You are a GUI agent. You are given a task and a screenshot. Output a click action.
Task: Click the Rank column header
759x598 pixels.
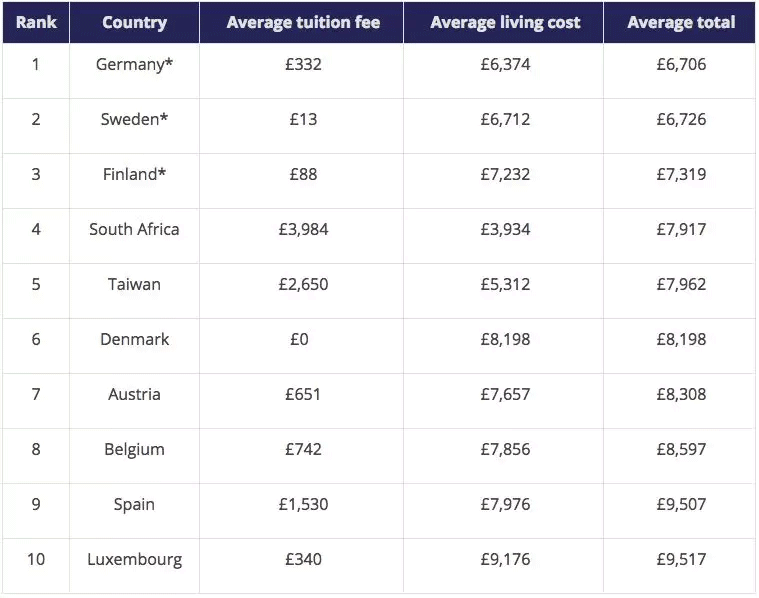pyautogui.click(x=36, y=22)
